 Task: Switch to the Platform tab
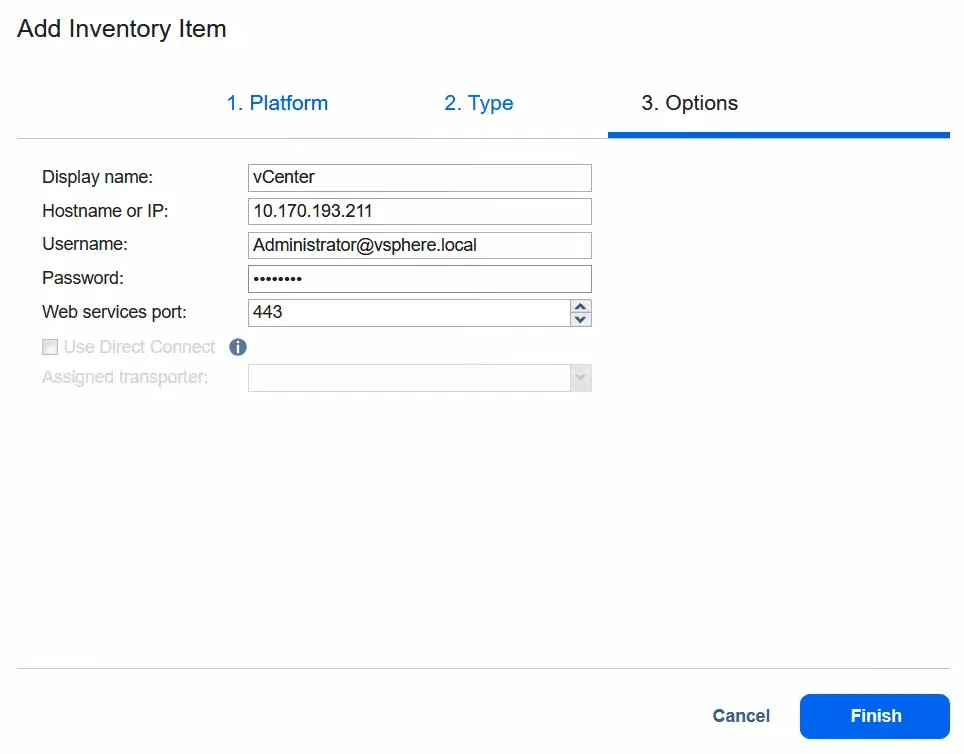point(277,102)
